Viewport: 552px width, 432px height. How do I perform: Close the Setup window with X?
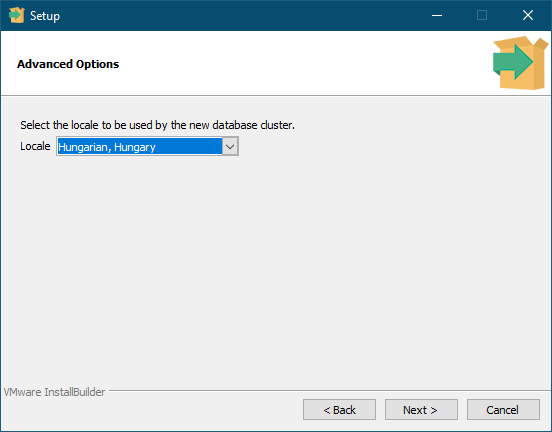pyautogui.click(x=528, y=15)
